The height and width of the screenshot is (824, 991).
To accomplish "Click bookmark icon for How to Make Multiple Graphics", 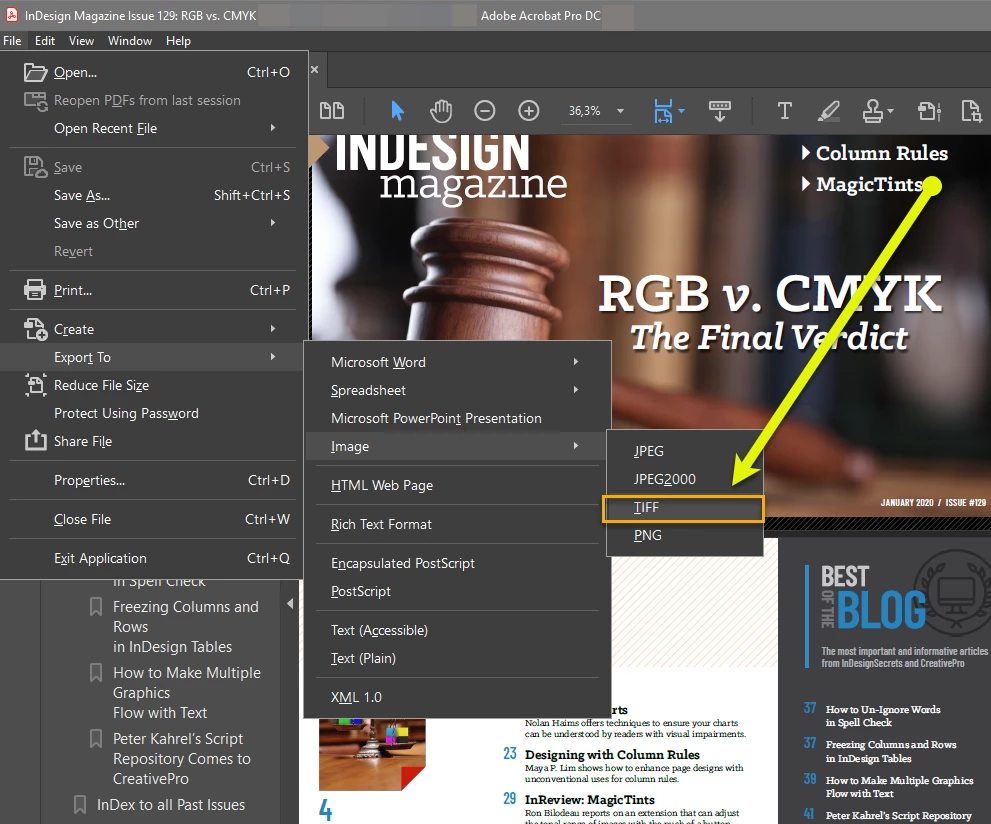I will pos(96,672).
